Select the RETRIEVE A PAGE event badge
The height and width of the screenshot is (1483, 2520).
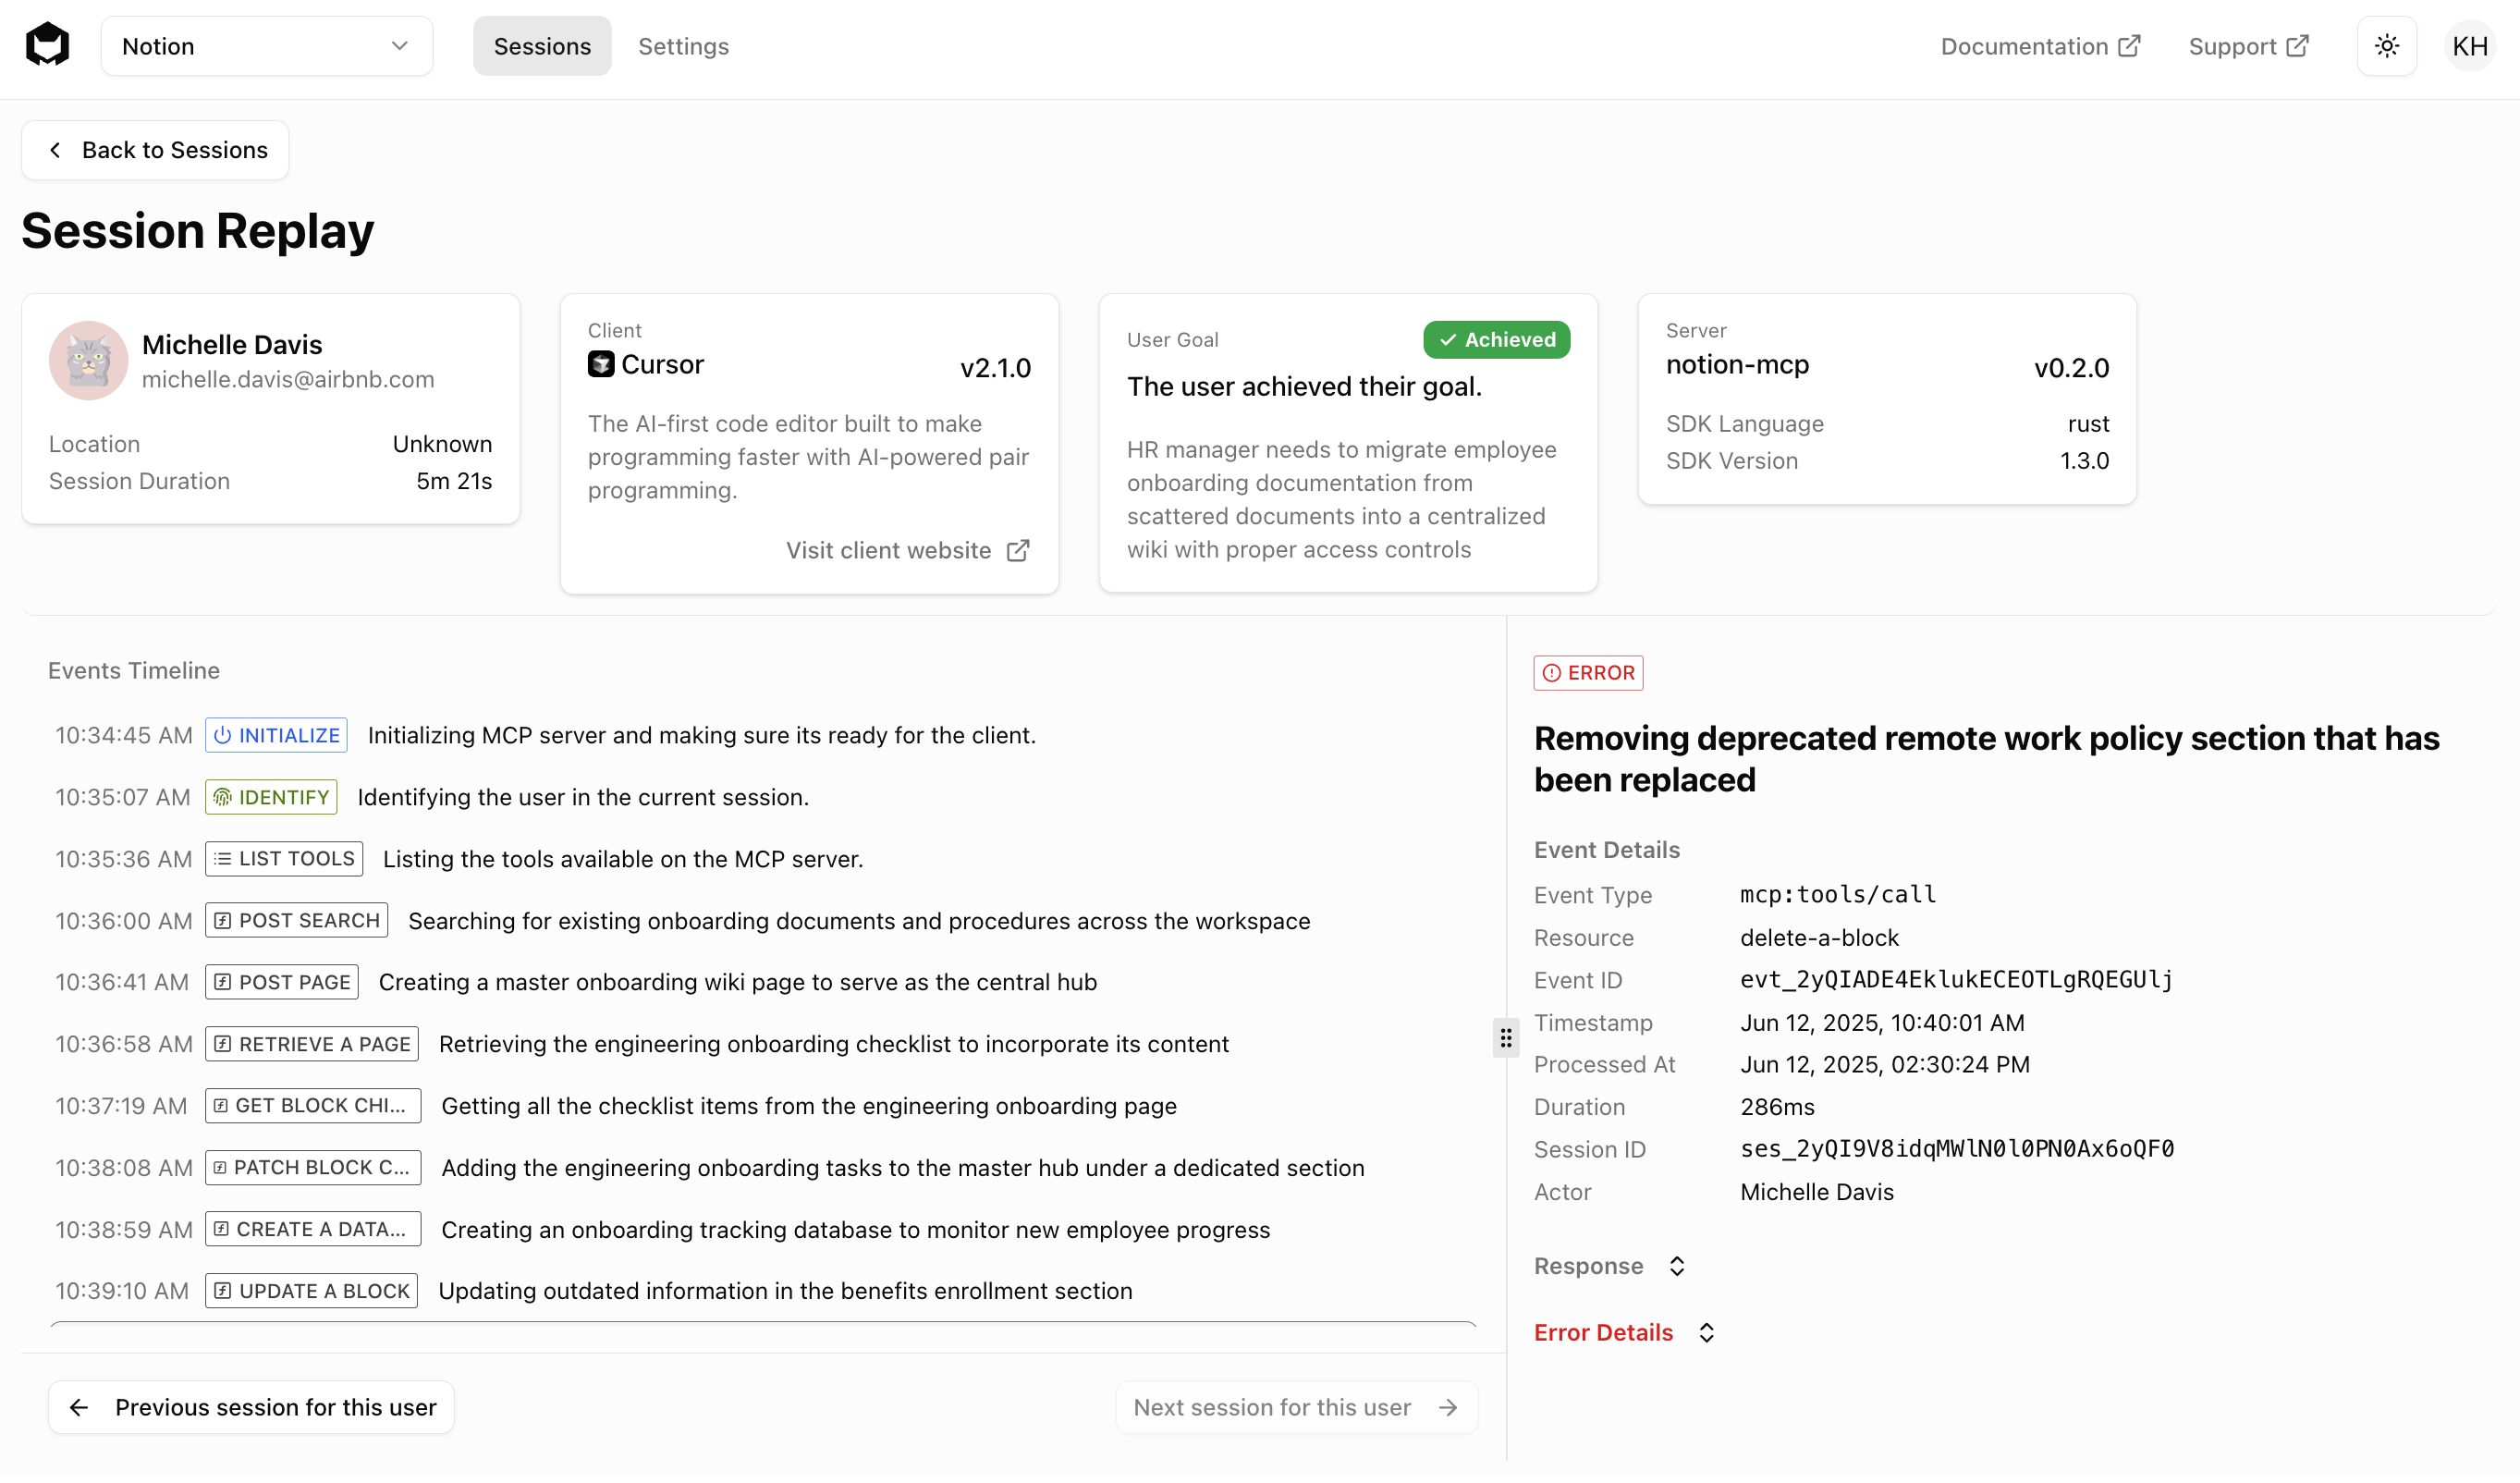(312, 1044)
